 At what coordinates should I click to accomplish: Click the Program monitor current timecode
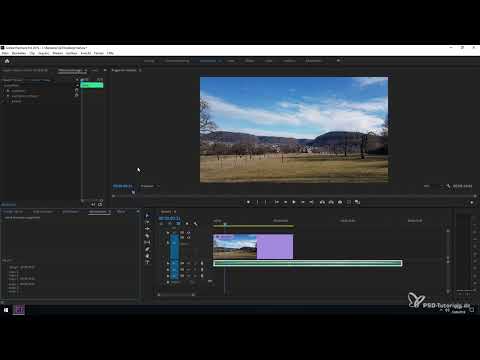pyautogui.click(x=122, y=186)
